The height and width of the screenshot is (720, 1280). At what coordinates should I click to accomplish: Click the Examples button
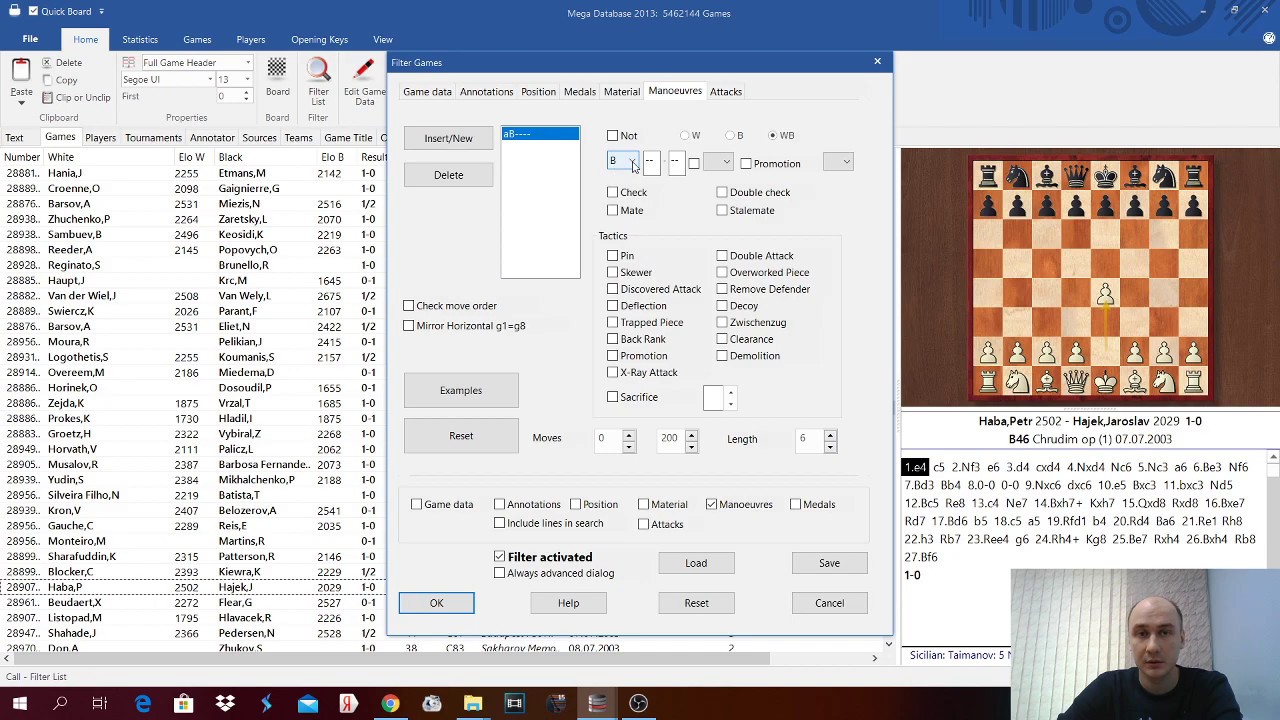point(461,390)
